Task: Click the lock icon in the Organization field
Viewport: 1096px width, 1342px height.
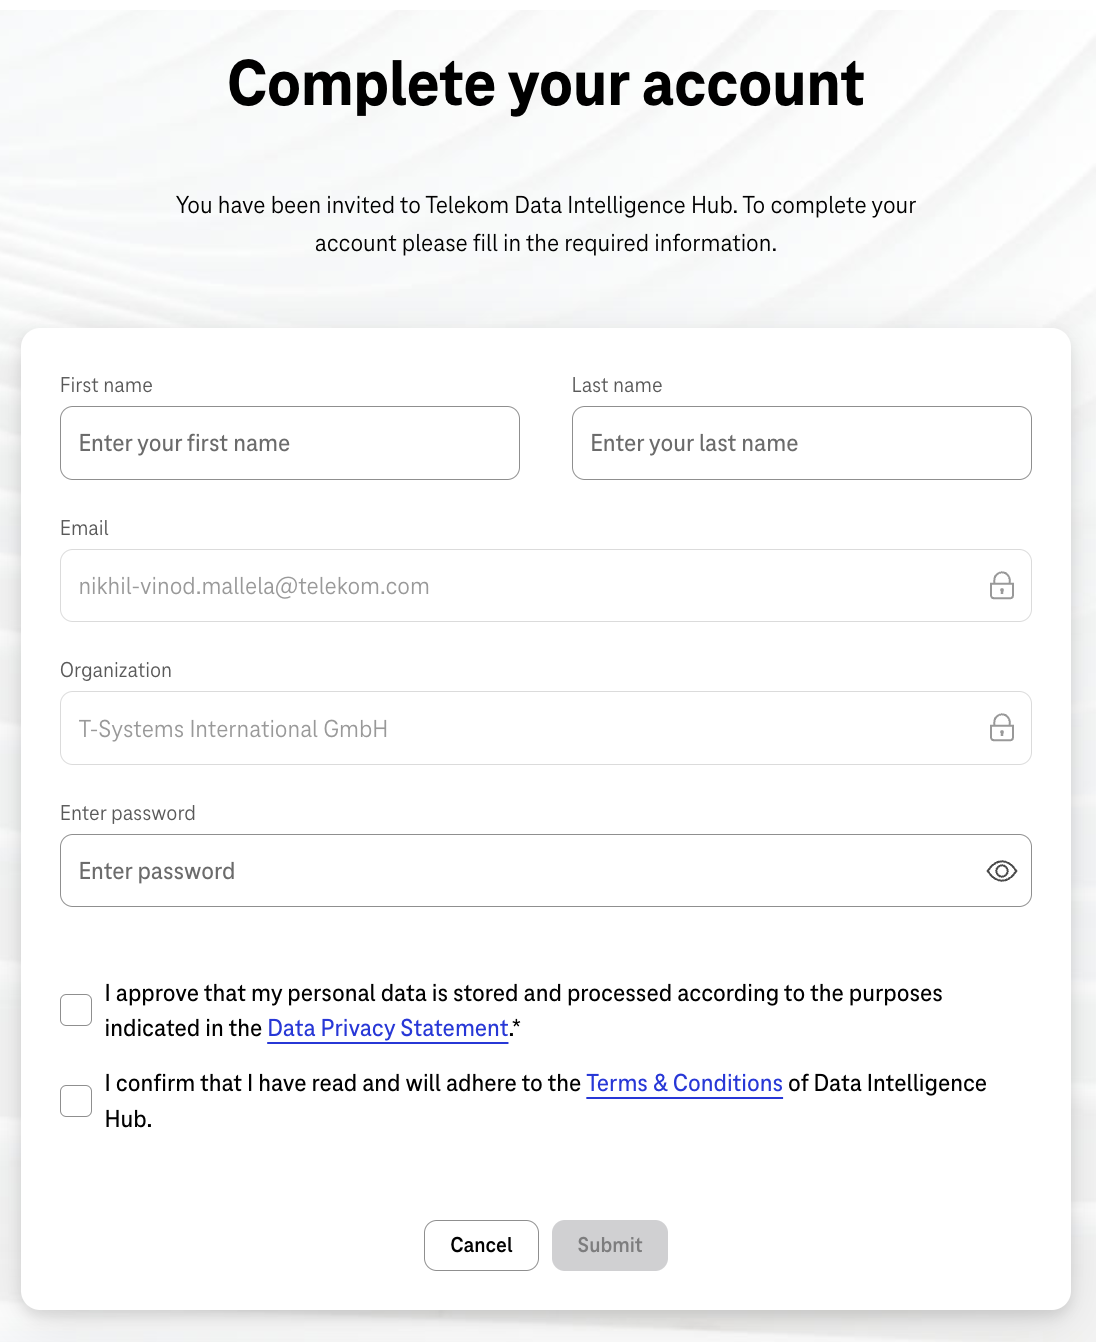Action: [x=1001, y=728]
